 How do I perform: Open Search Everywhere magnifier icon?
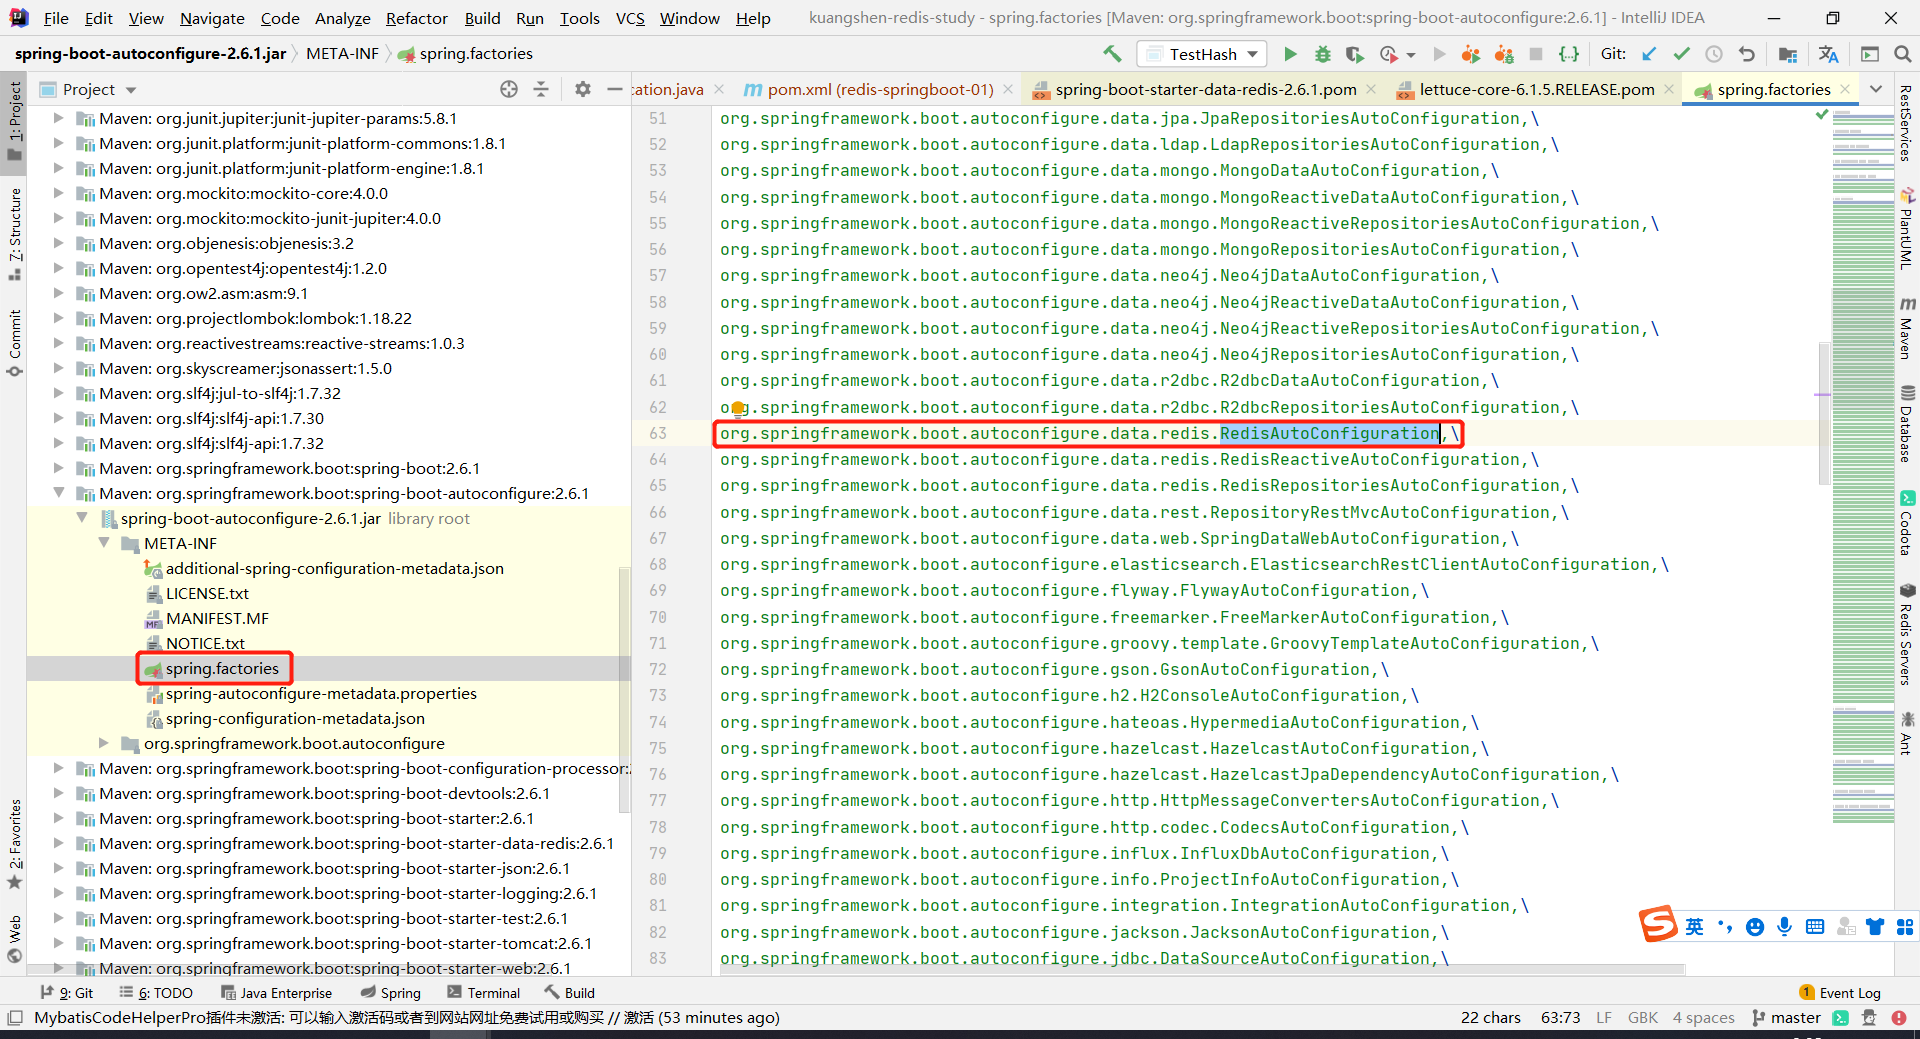click(1902, 54)
